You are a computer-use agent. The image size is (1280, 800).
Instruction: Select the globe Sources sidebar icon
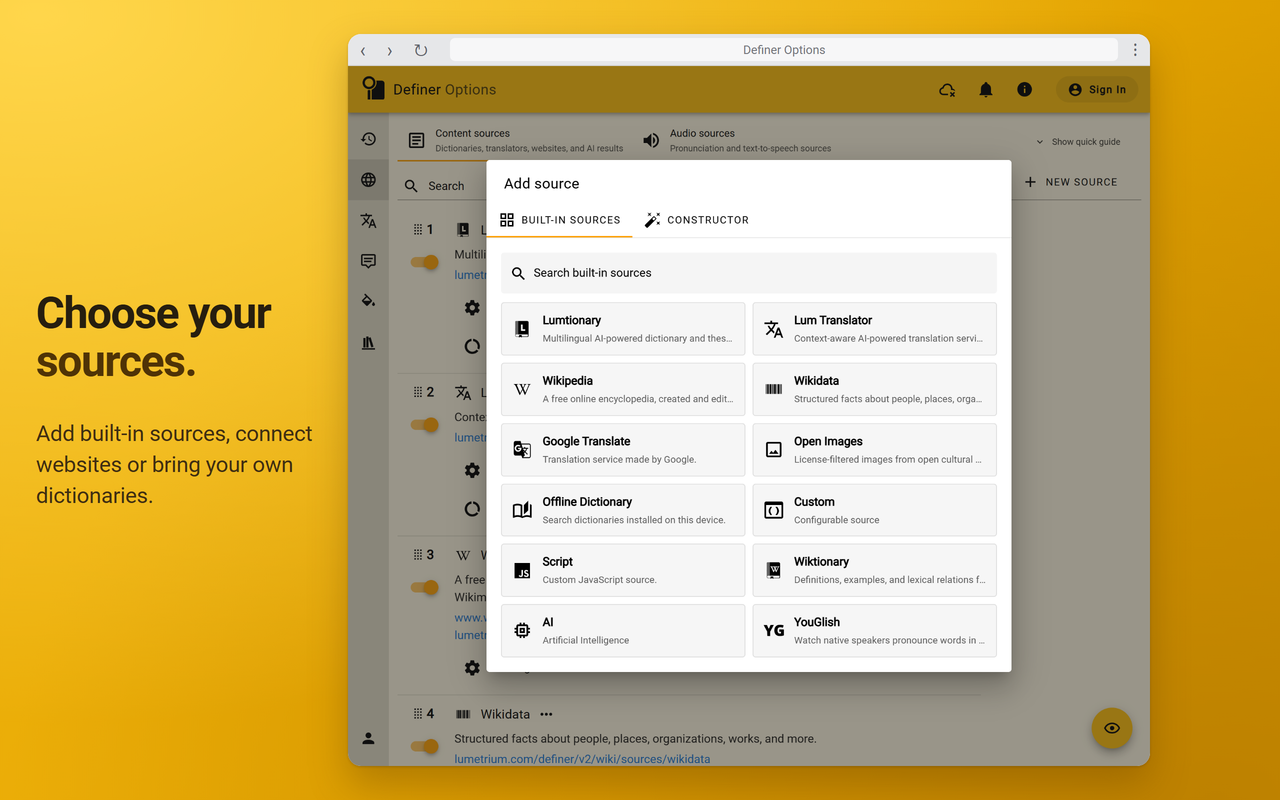tap(368, 180)
